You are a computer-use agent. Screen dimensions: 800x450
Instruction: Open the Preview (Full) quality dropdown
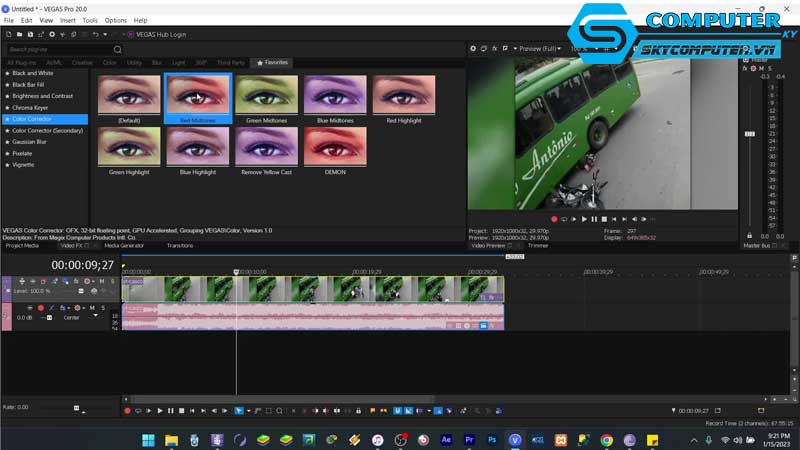click(538, 48)
